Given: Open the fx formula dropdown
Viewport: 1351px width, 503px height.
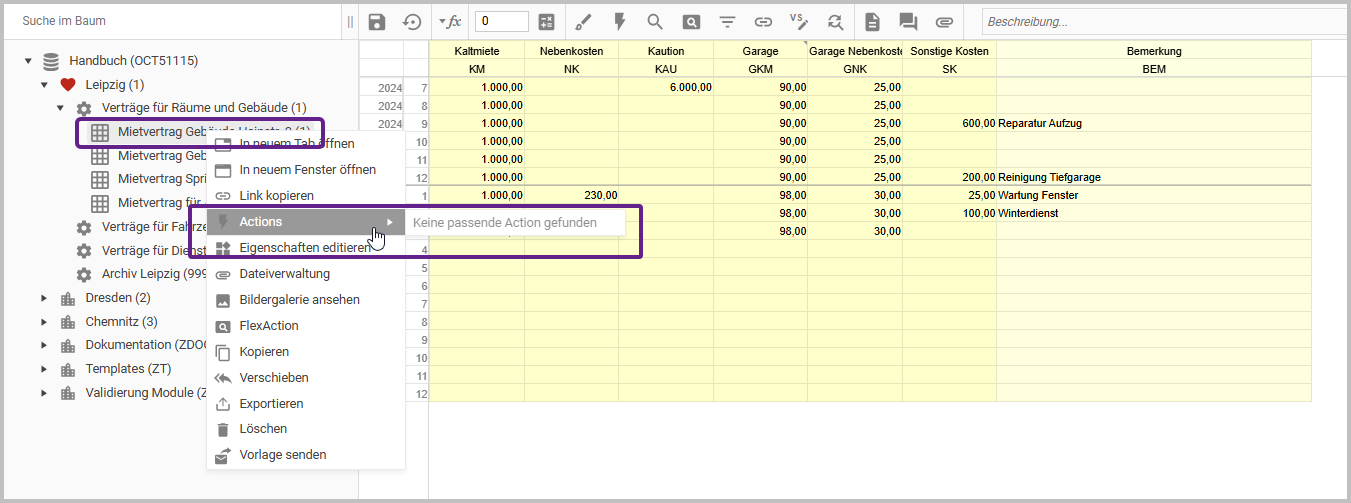Looking at the screenshot, I should point(450,22).
